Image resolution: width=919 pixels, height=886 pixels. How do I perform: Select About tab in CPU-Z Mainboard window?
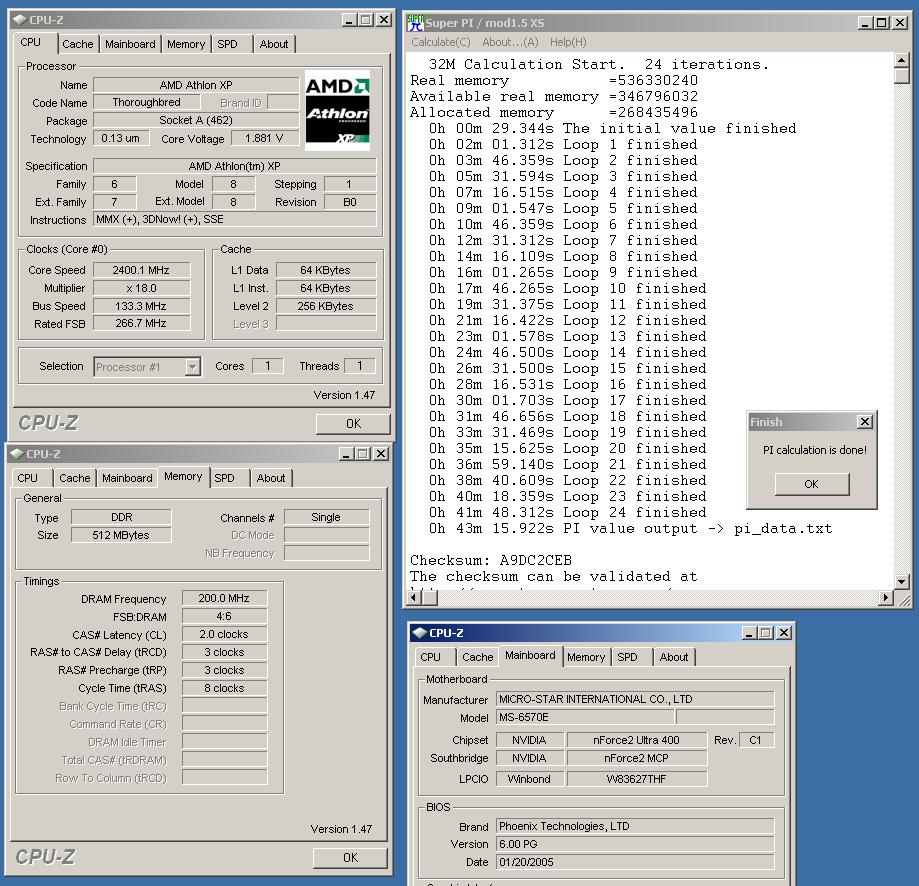pyautogui.click(x=674, y=657)
